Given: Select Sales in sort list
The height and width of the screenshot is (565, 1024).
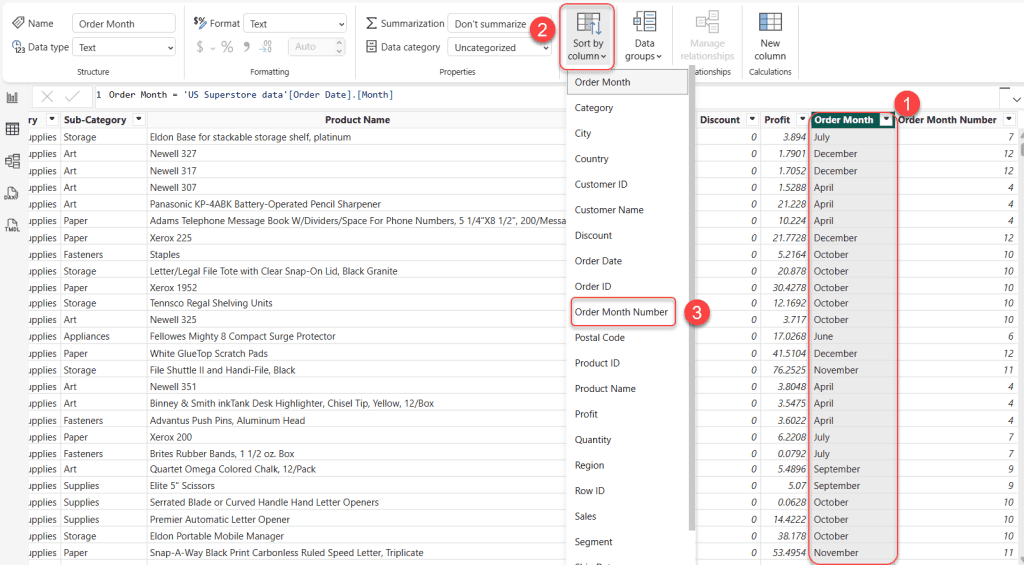Looking at the screenshot, I should (627, 516).
